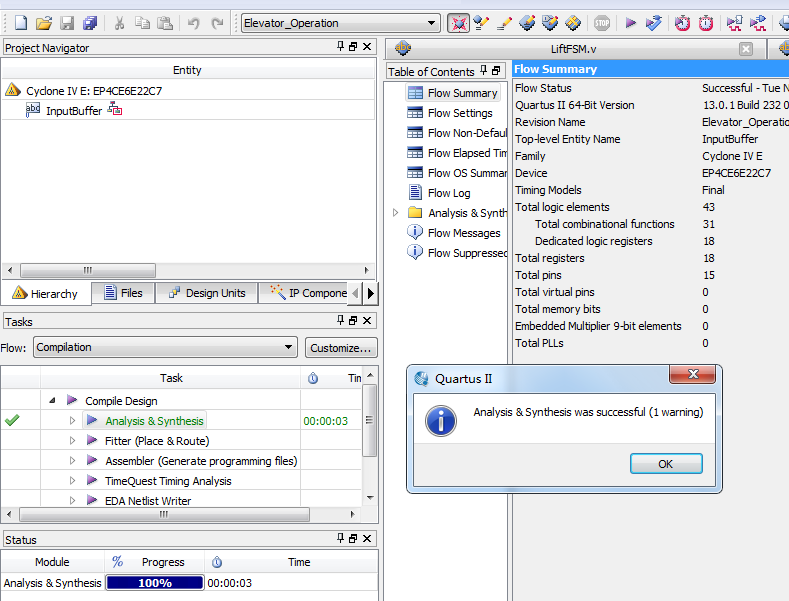Click the checkmark-with-pencil assignment icon
This screenshot has height=601, width=789.
[482, 23]
